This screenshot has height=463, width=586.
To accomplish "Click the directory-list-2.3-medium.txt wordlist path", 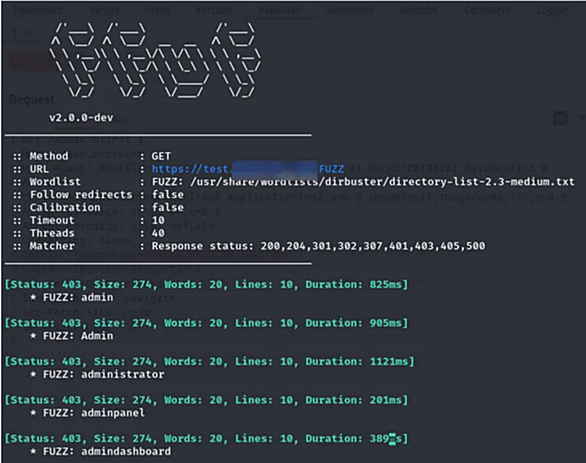I will (382, 182).
